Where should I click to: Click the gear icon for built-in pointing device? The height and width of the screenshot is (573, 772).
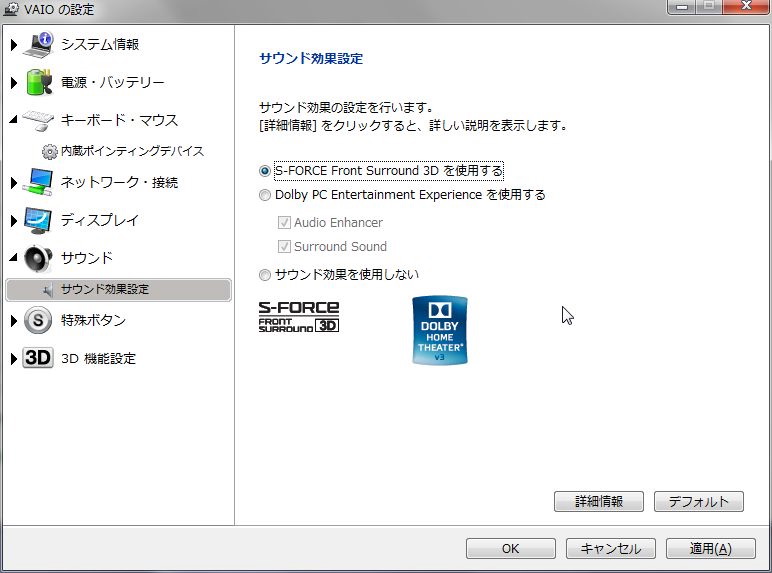tap(49, 152)
